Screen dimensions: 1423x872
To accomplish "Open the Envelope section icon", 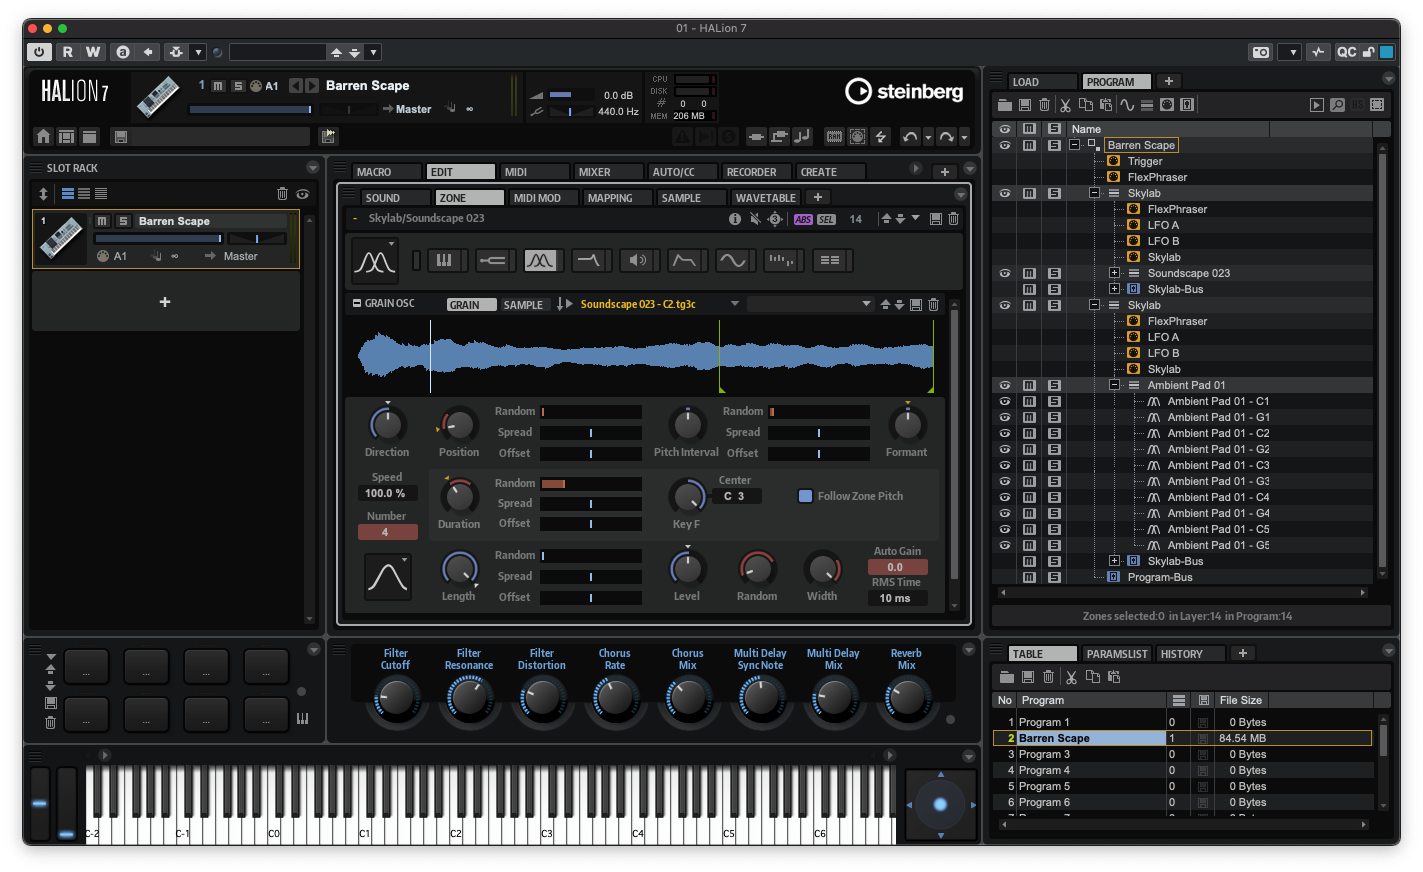I will [684, 260].
